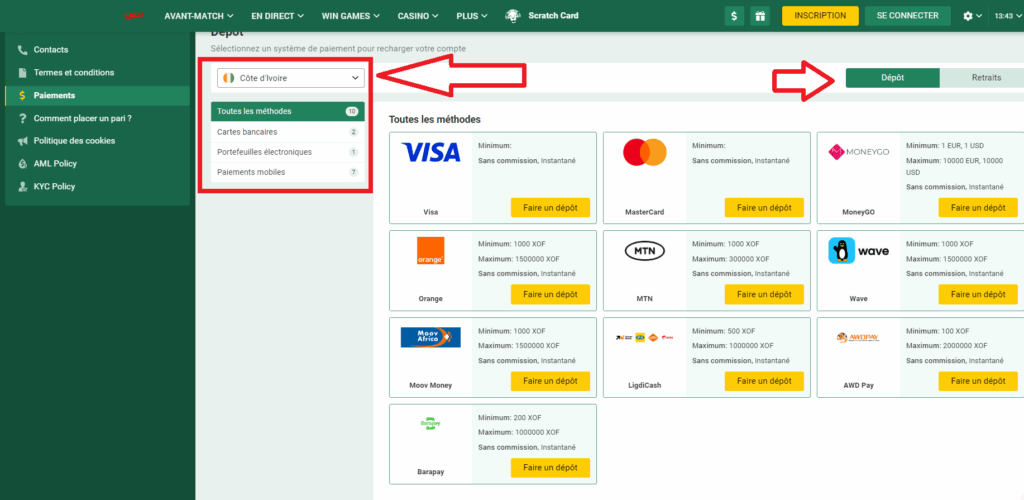Click the AWD Pay logo
1024x500 pixels.
click(x=859, y=337)
